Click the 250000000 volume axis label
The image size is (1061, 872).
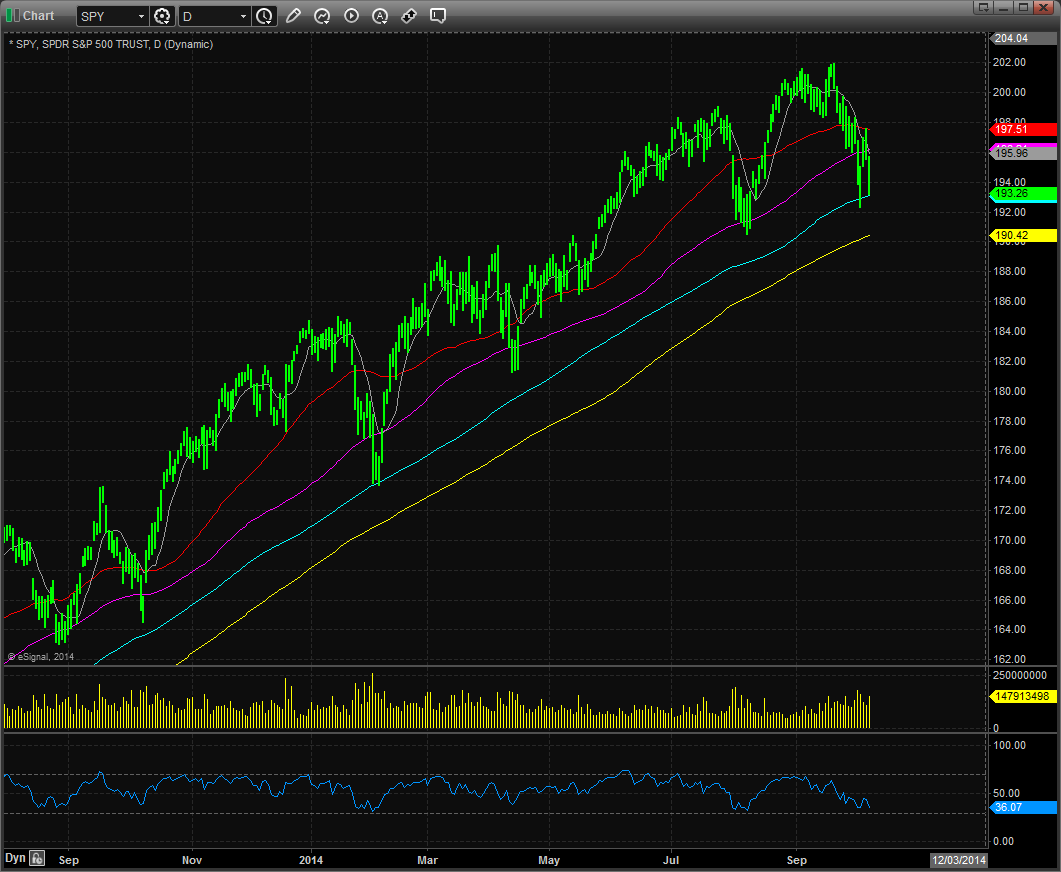point(1020,675)
